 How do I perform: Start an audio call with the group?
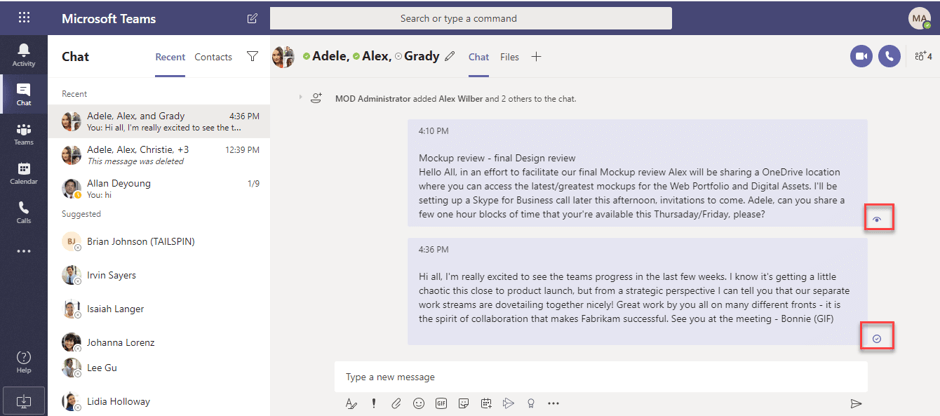[x=889, y=57]
